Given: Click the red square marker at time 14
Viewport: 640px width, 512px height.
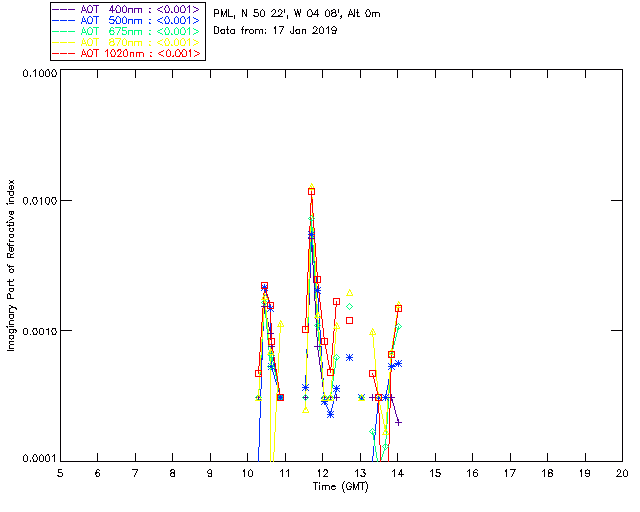Looking at the screenshot, I should (x=399, y=309).
